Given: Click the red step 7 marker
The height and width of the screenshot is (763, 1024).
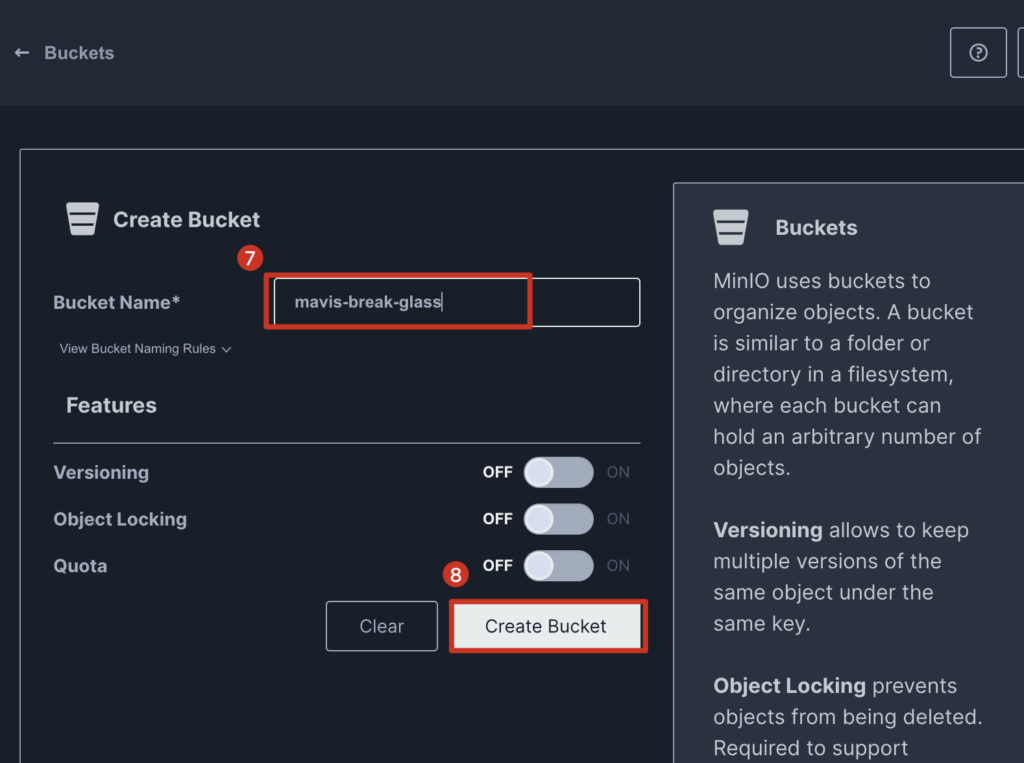Looking at the screenshot, I should point(249,258).
